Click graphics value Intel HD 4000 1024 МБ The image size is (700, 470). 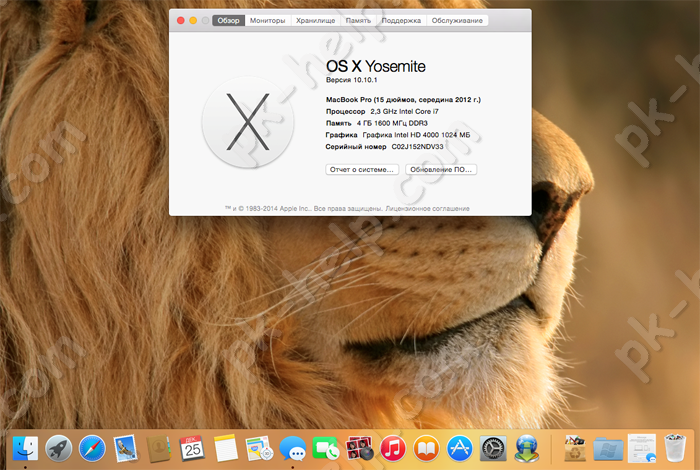[x=416, y=135]
